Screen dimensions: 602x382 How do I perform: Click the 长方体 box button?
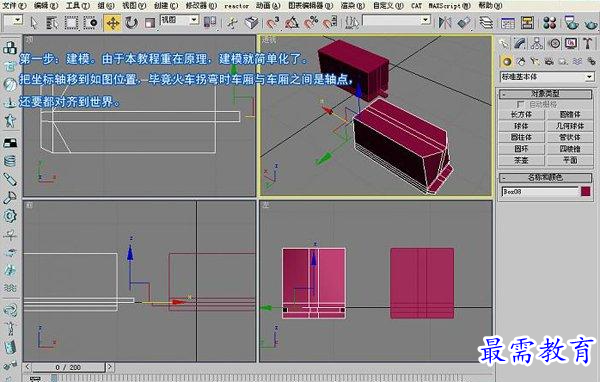click(521, 115)
